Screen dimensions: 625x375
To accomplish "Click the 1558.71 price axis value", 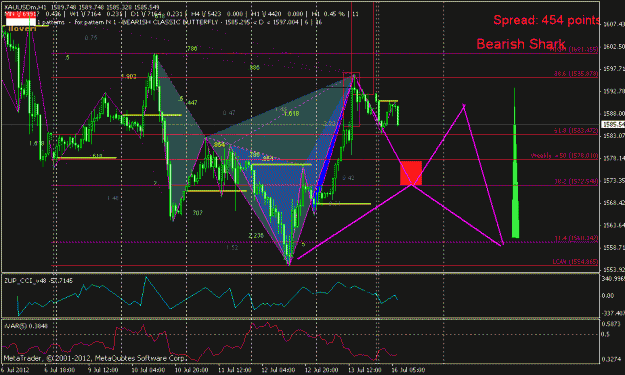I will click(x=614, y=247).
